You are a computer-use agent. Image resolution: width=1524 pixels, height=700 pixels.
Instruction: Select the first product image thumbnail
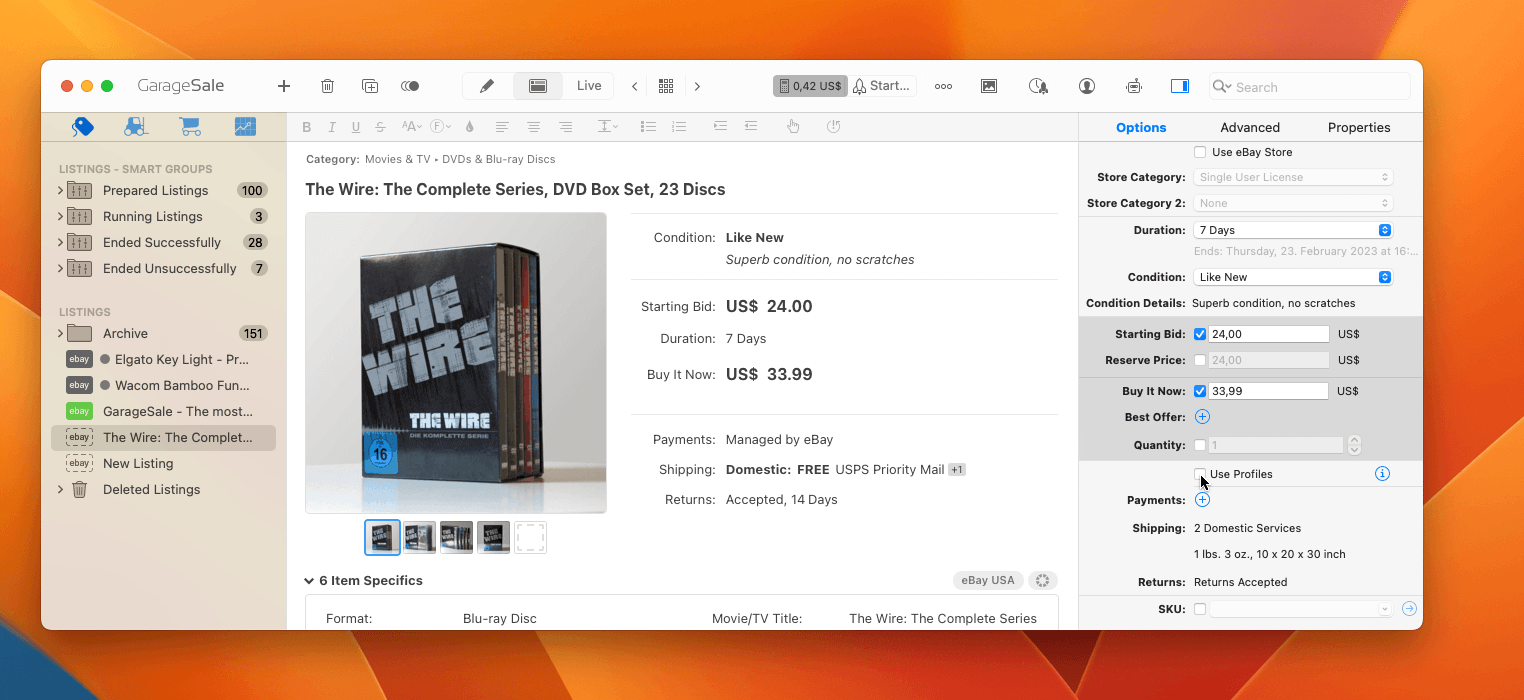pyautogui.click(x=383, y=537)
